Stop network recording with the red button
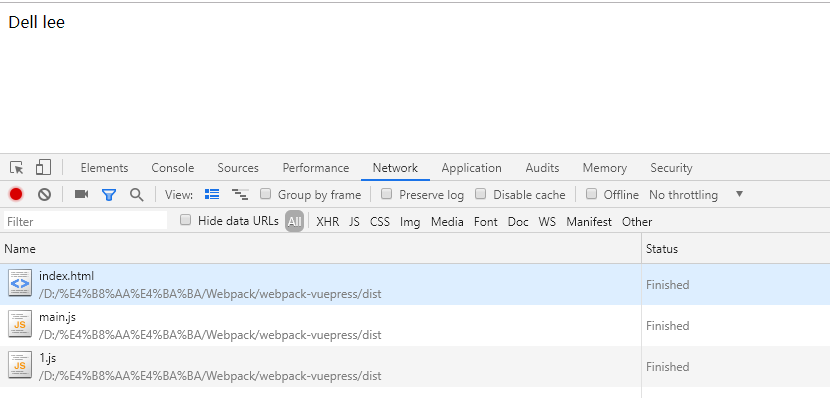The height and width of the screenshot is (398, 830). [x=16, y=194]
